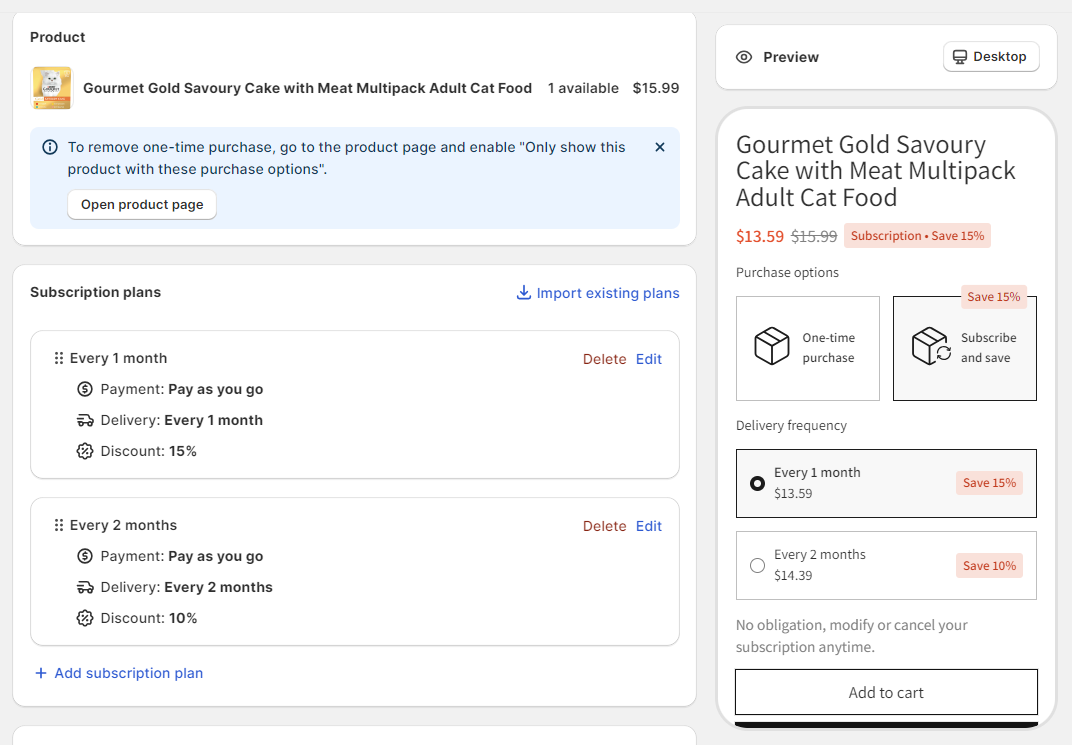The width and height of the screenshot is (1072, 745).
Task: Click the product name 'Gourmet Gold Savoury Cake' row text
Action: tap(308, 88)
